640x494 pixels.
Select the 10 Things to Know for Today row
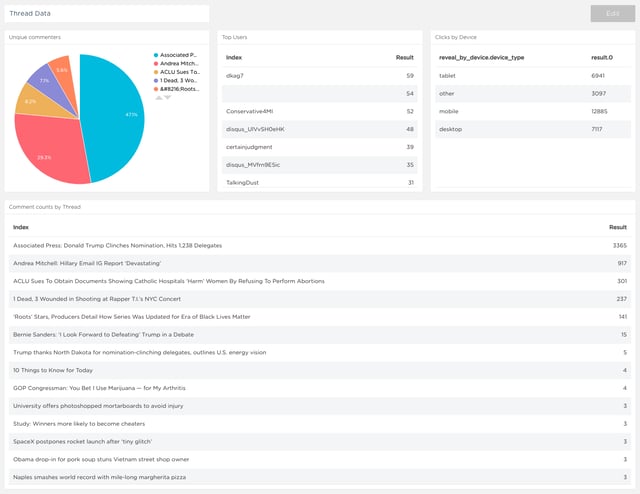click(320, 370)
